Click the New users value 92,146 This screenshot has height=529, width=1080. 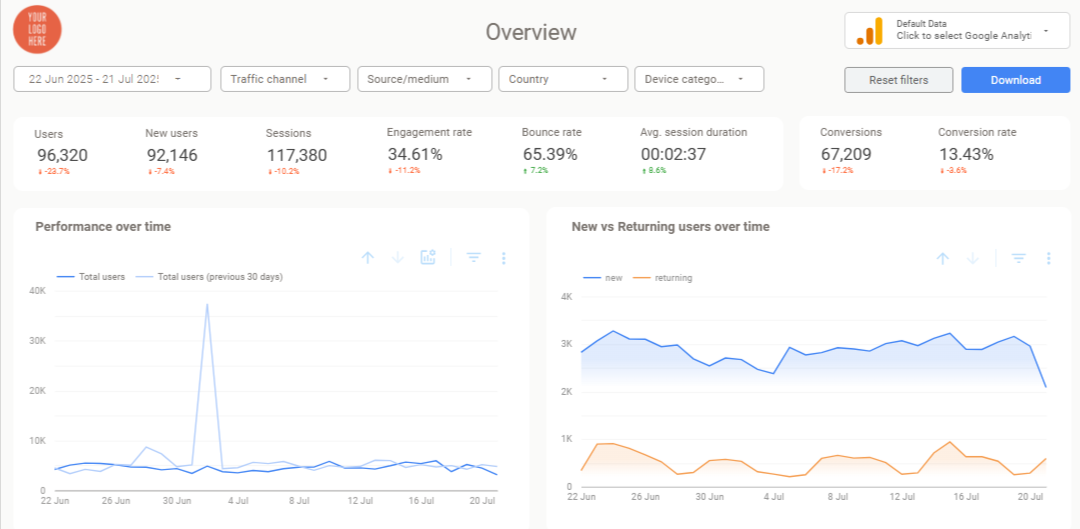(172, 156)
